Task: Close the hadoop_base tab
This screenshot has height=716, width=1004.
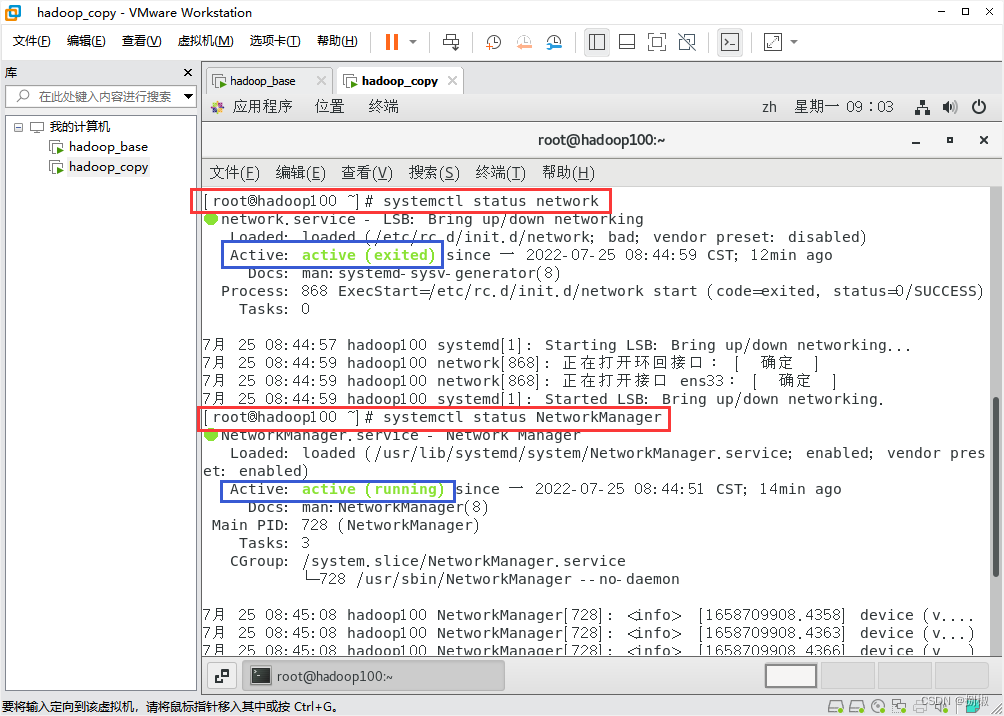Action: [x=321, y=81]
